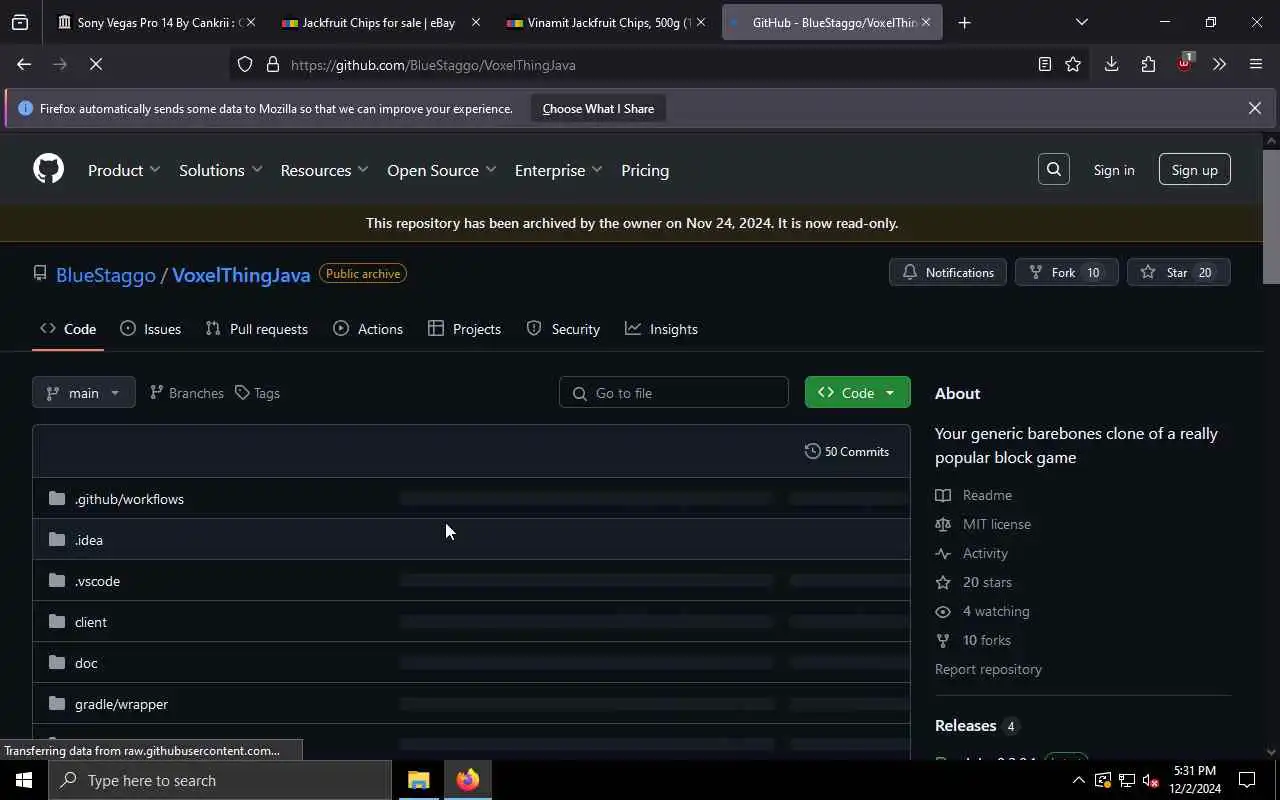This screenshot has height=800, width=1280.
Task: Open the GitHub search magnifier button
Action: tap(1054, 170)
